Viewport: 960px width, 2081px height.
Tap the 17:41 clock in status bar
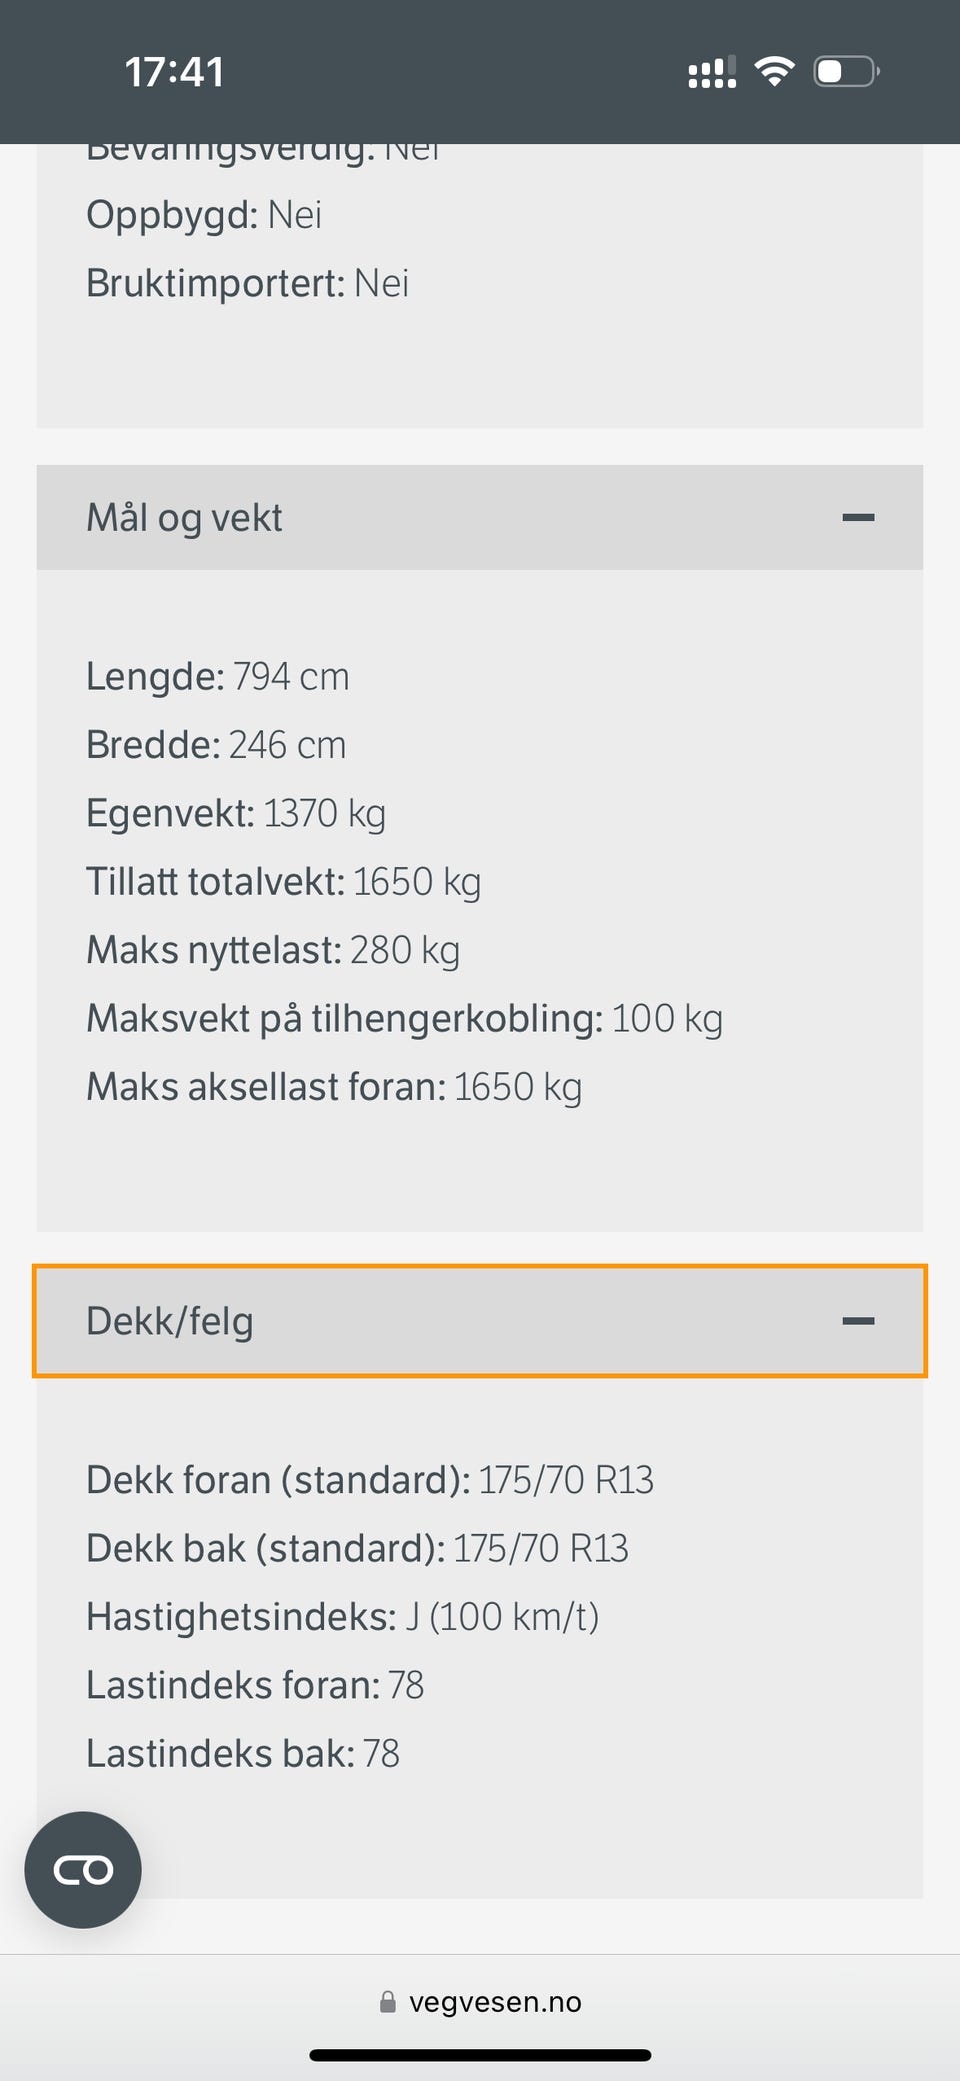[174, 72]
